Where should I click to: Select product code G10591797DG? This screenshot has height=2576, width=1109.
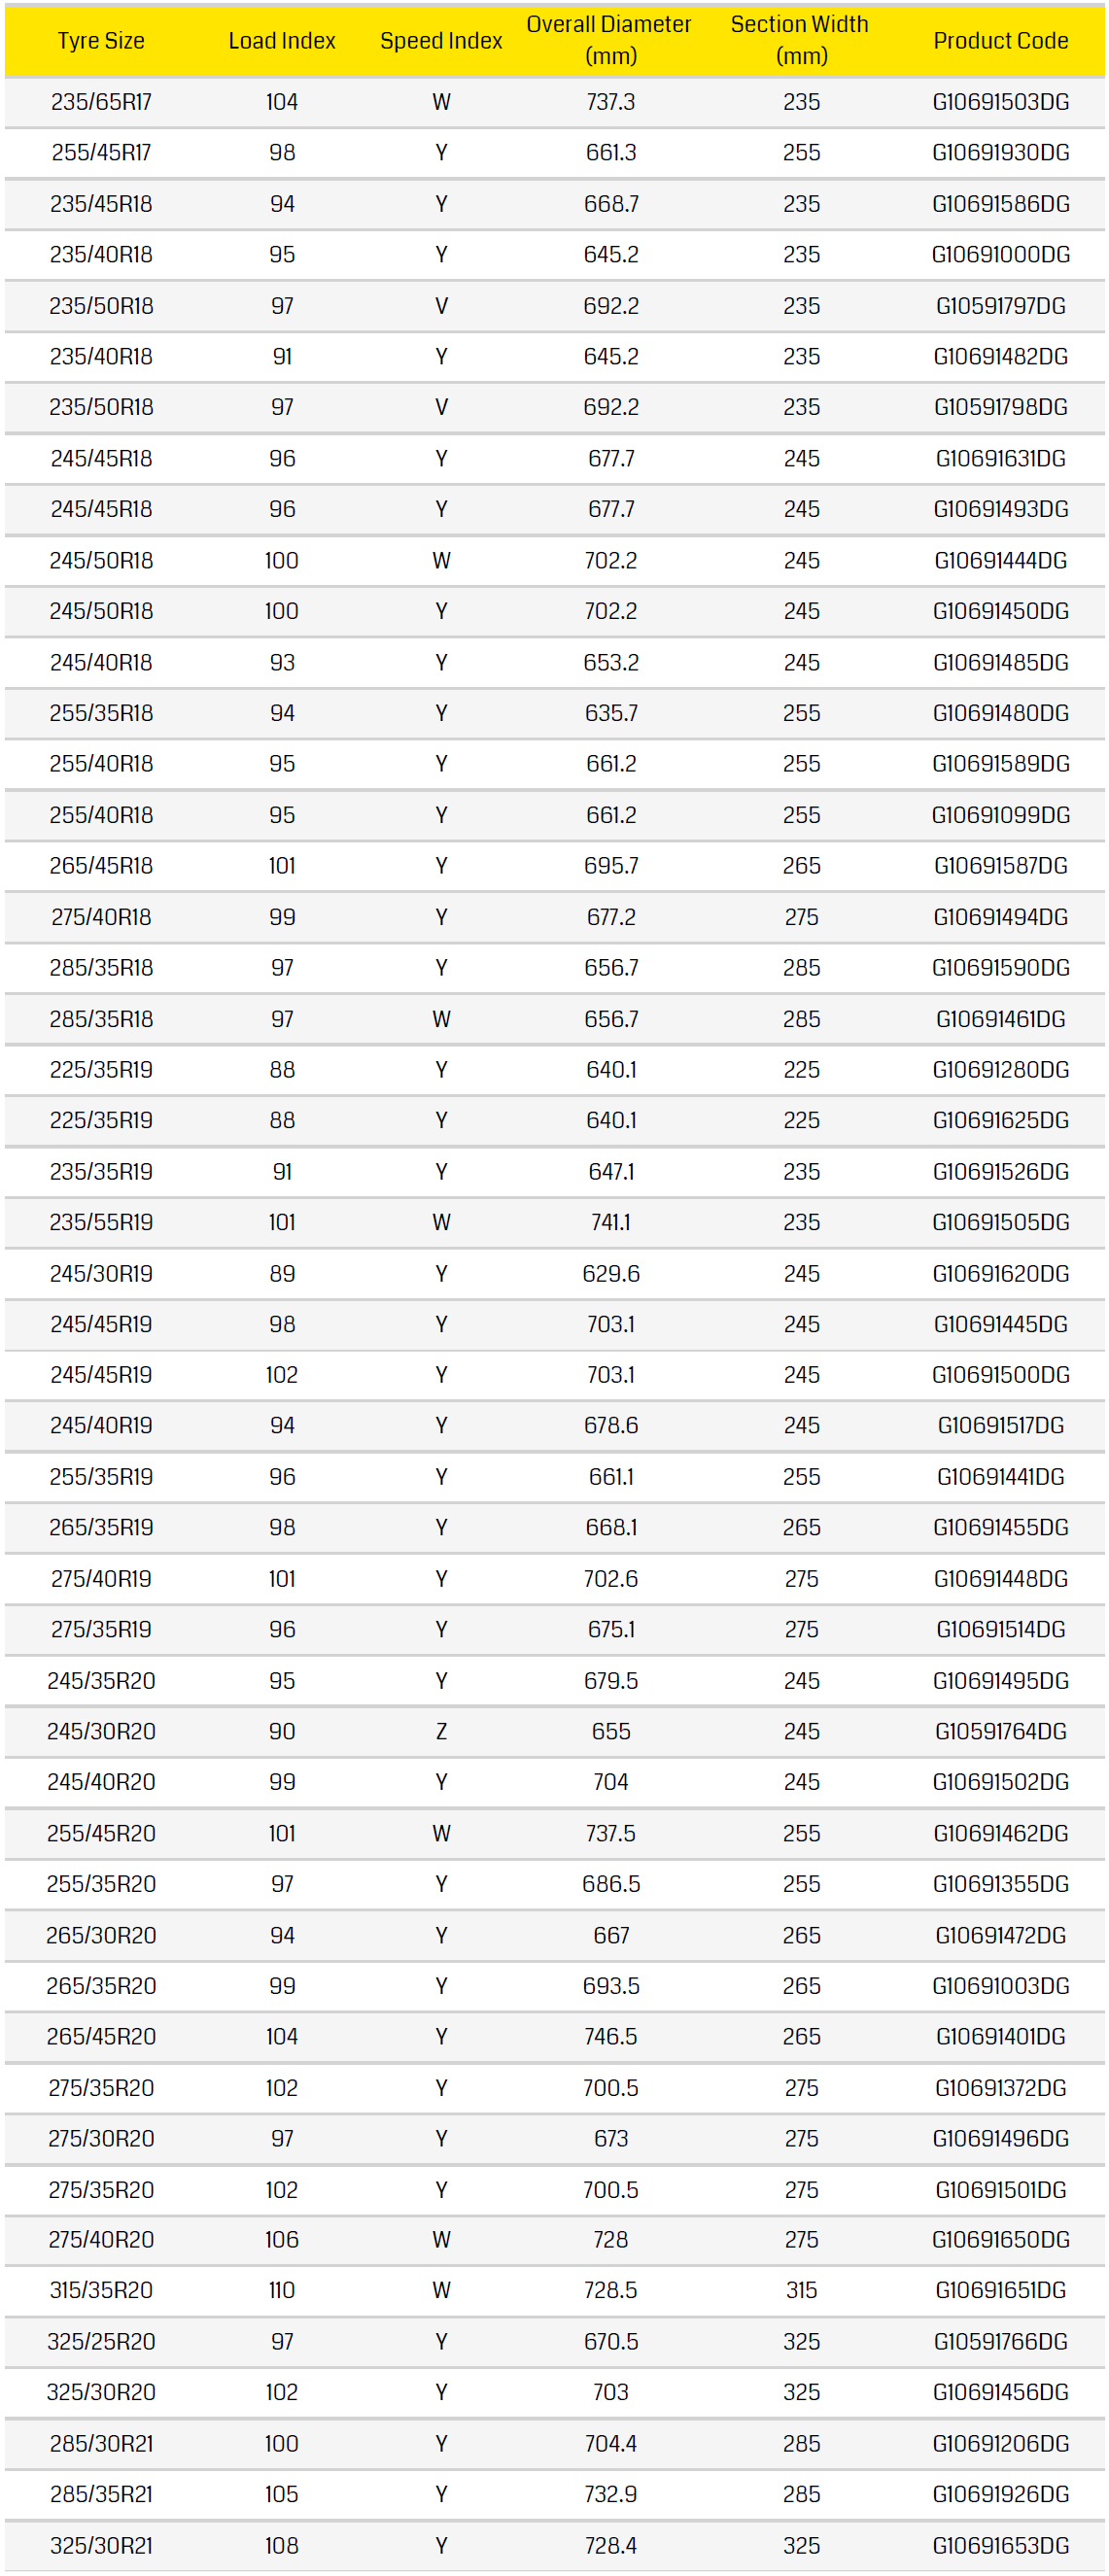[x=1000, y=306]
